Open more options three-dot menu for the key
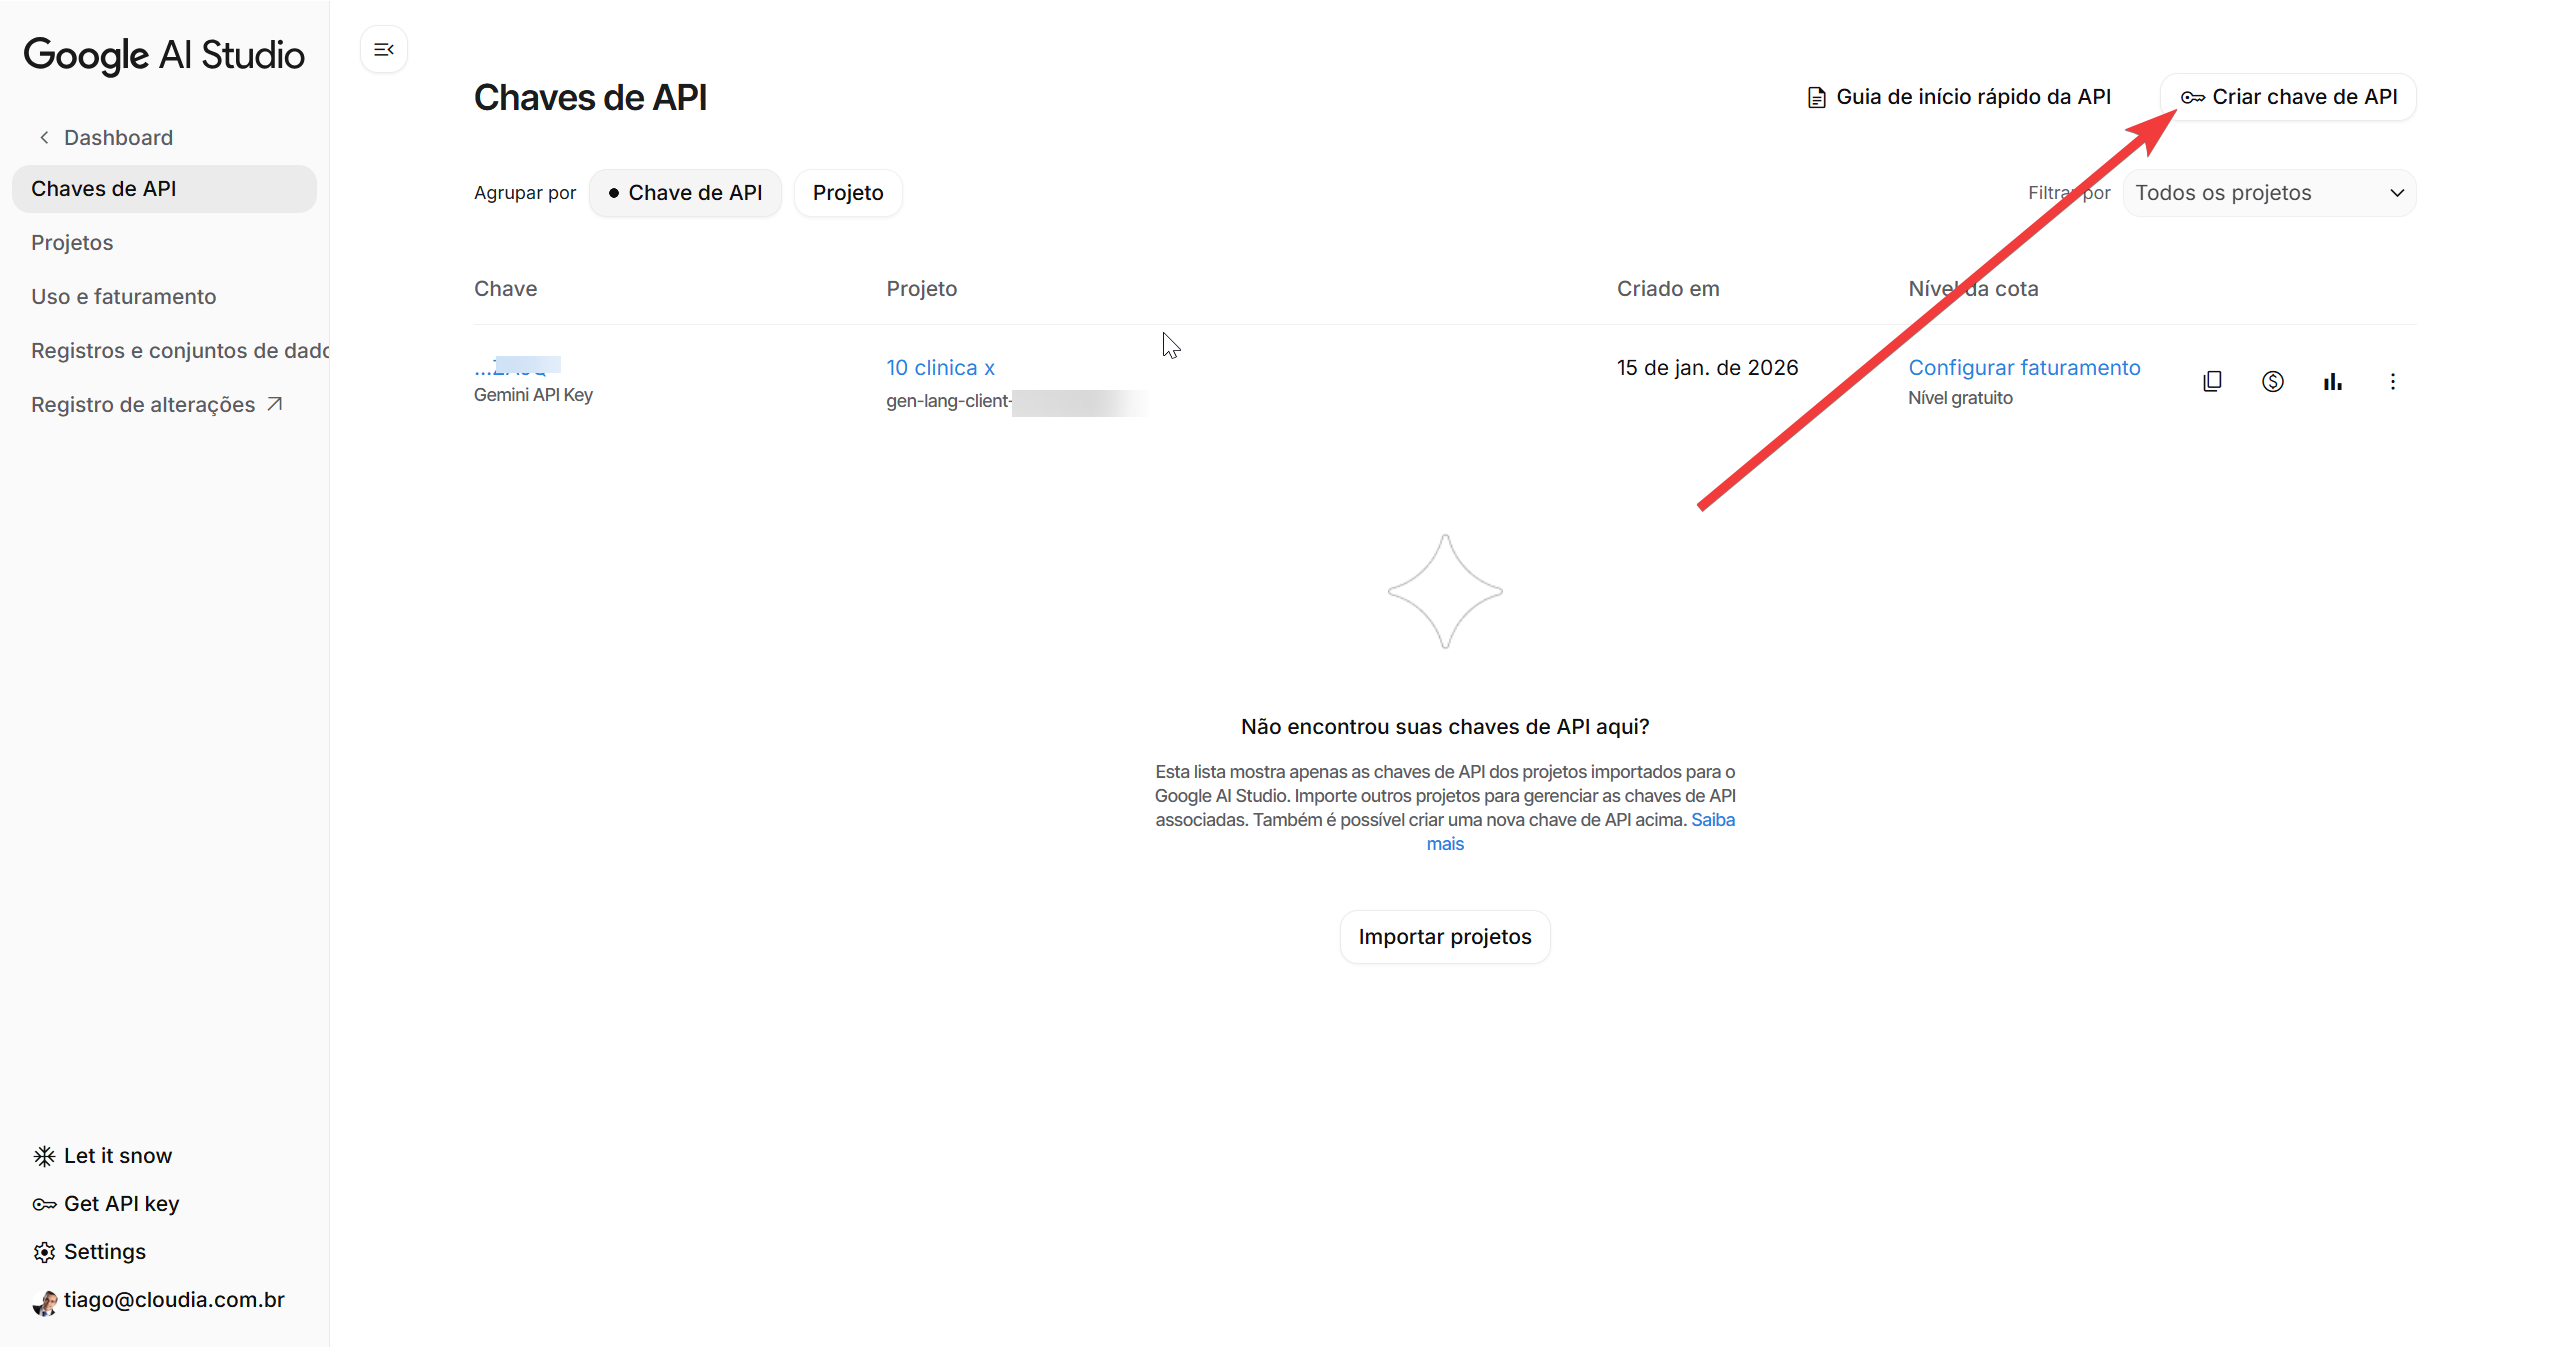The height and width of the screenshot is (1347, 2560). click(2392, 381)
